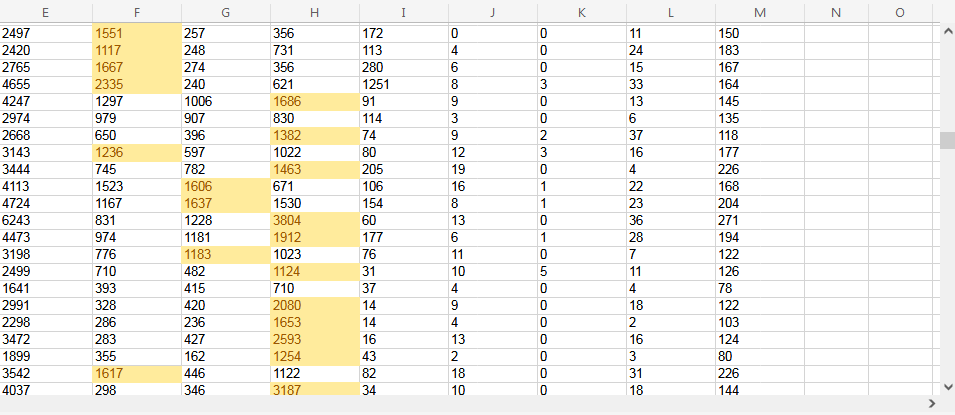The image size is (955, 415).
Task: Select highlighted cell 2080
Action: tap(315, 306)
